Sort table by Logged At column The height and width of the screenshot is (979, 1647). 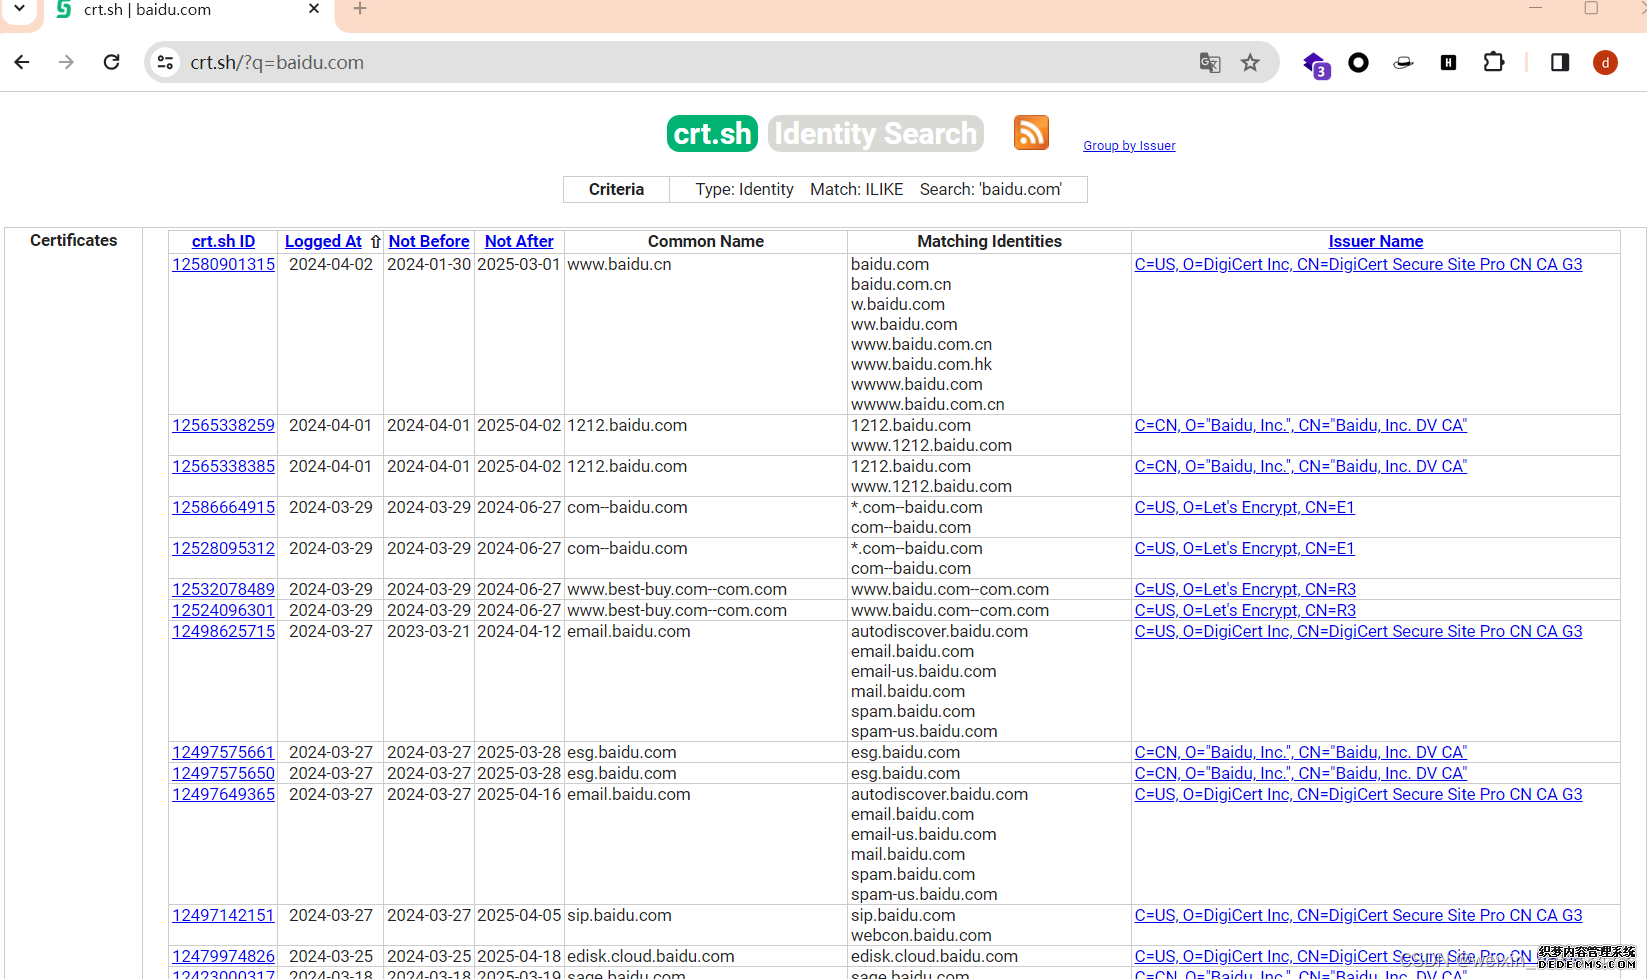[x=323, y=241]
